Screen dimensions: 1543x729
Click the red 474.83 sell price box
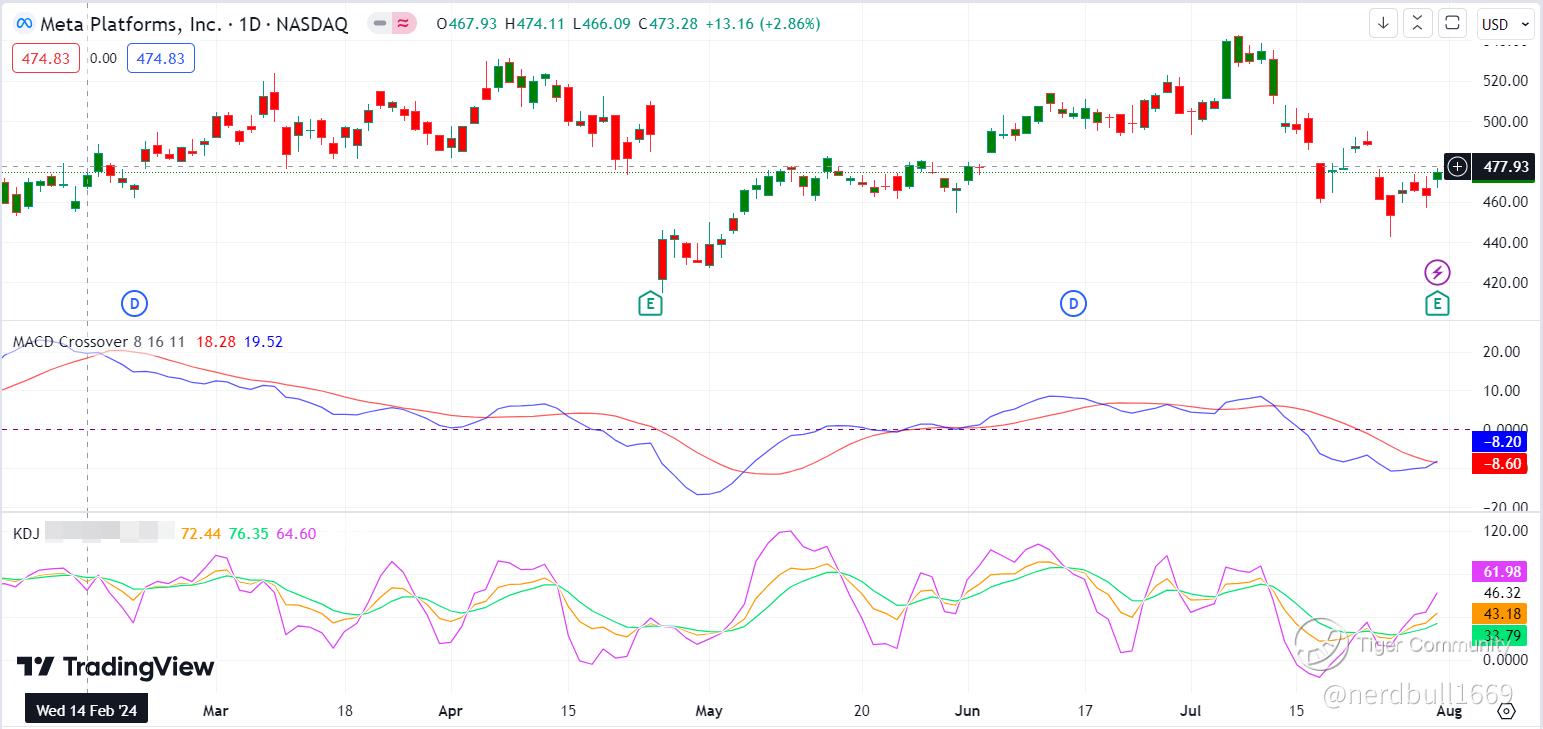point(46,59)
